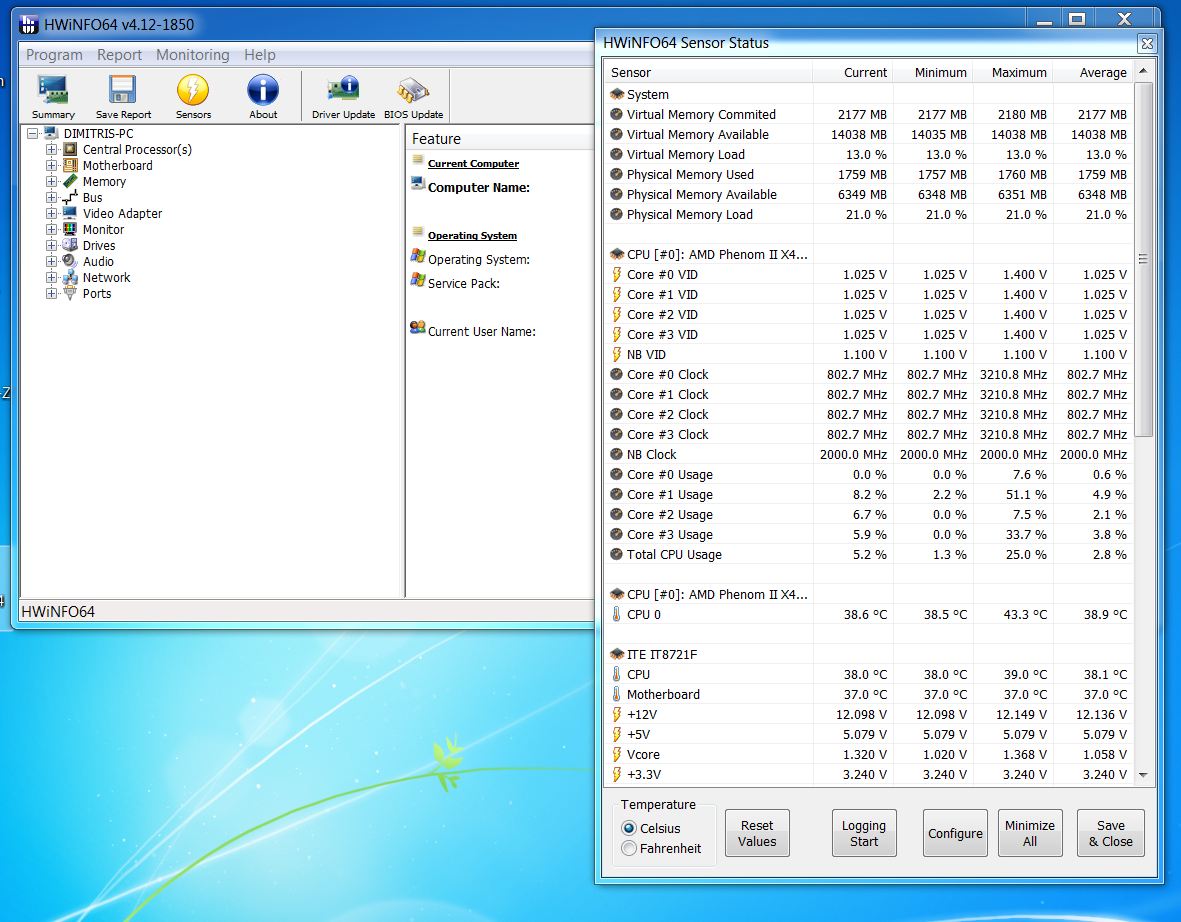This screenshot has width=1181, height=922.
Task: Click the DIMITRIS-PC computer icon
Action: pos(51,133)
